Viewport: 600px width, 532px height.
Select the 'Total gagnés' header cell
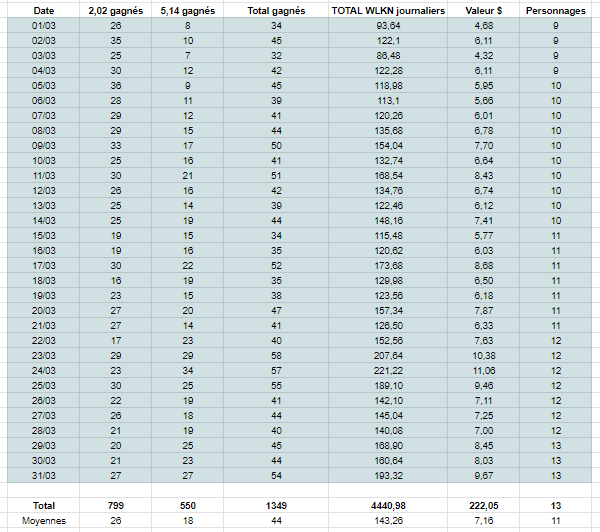(276, 11)
